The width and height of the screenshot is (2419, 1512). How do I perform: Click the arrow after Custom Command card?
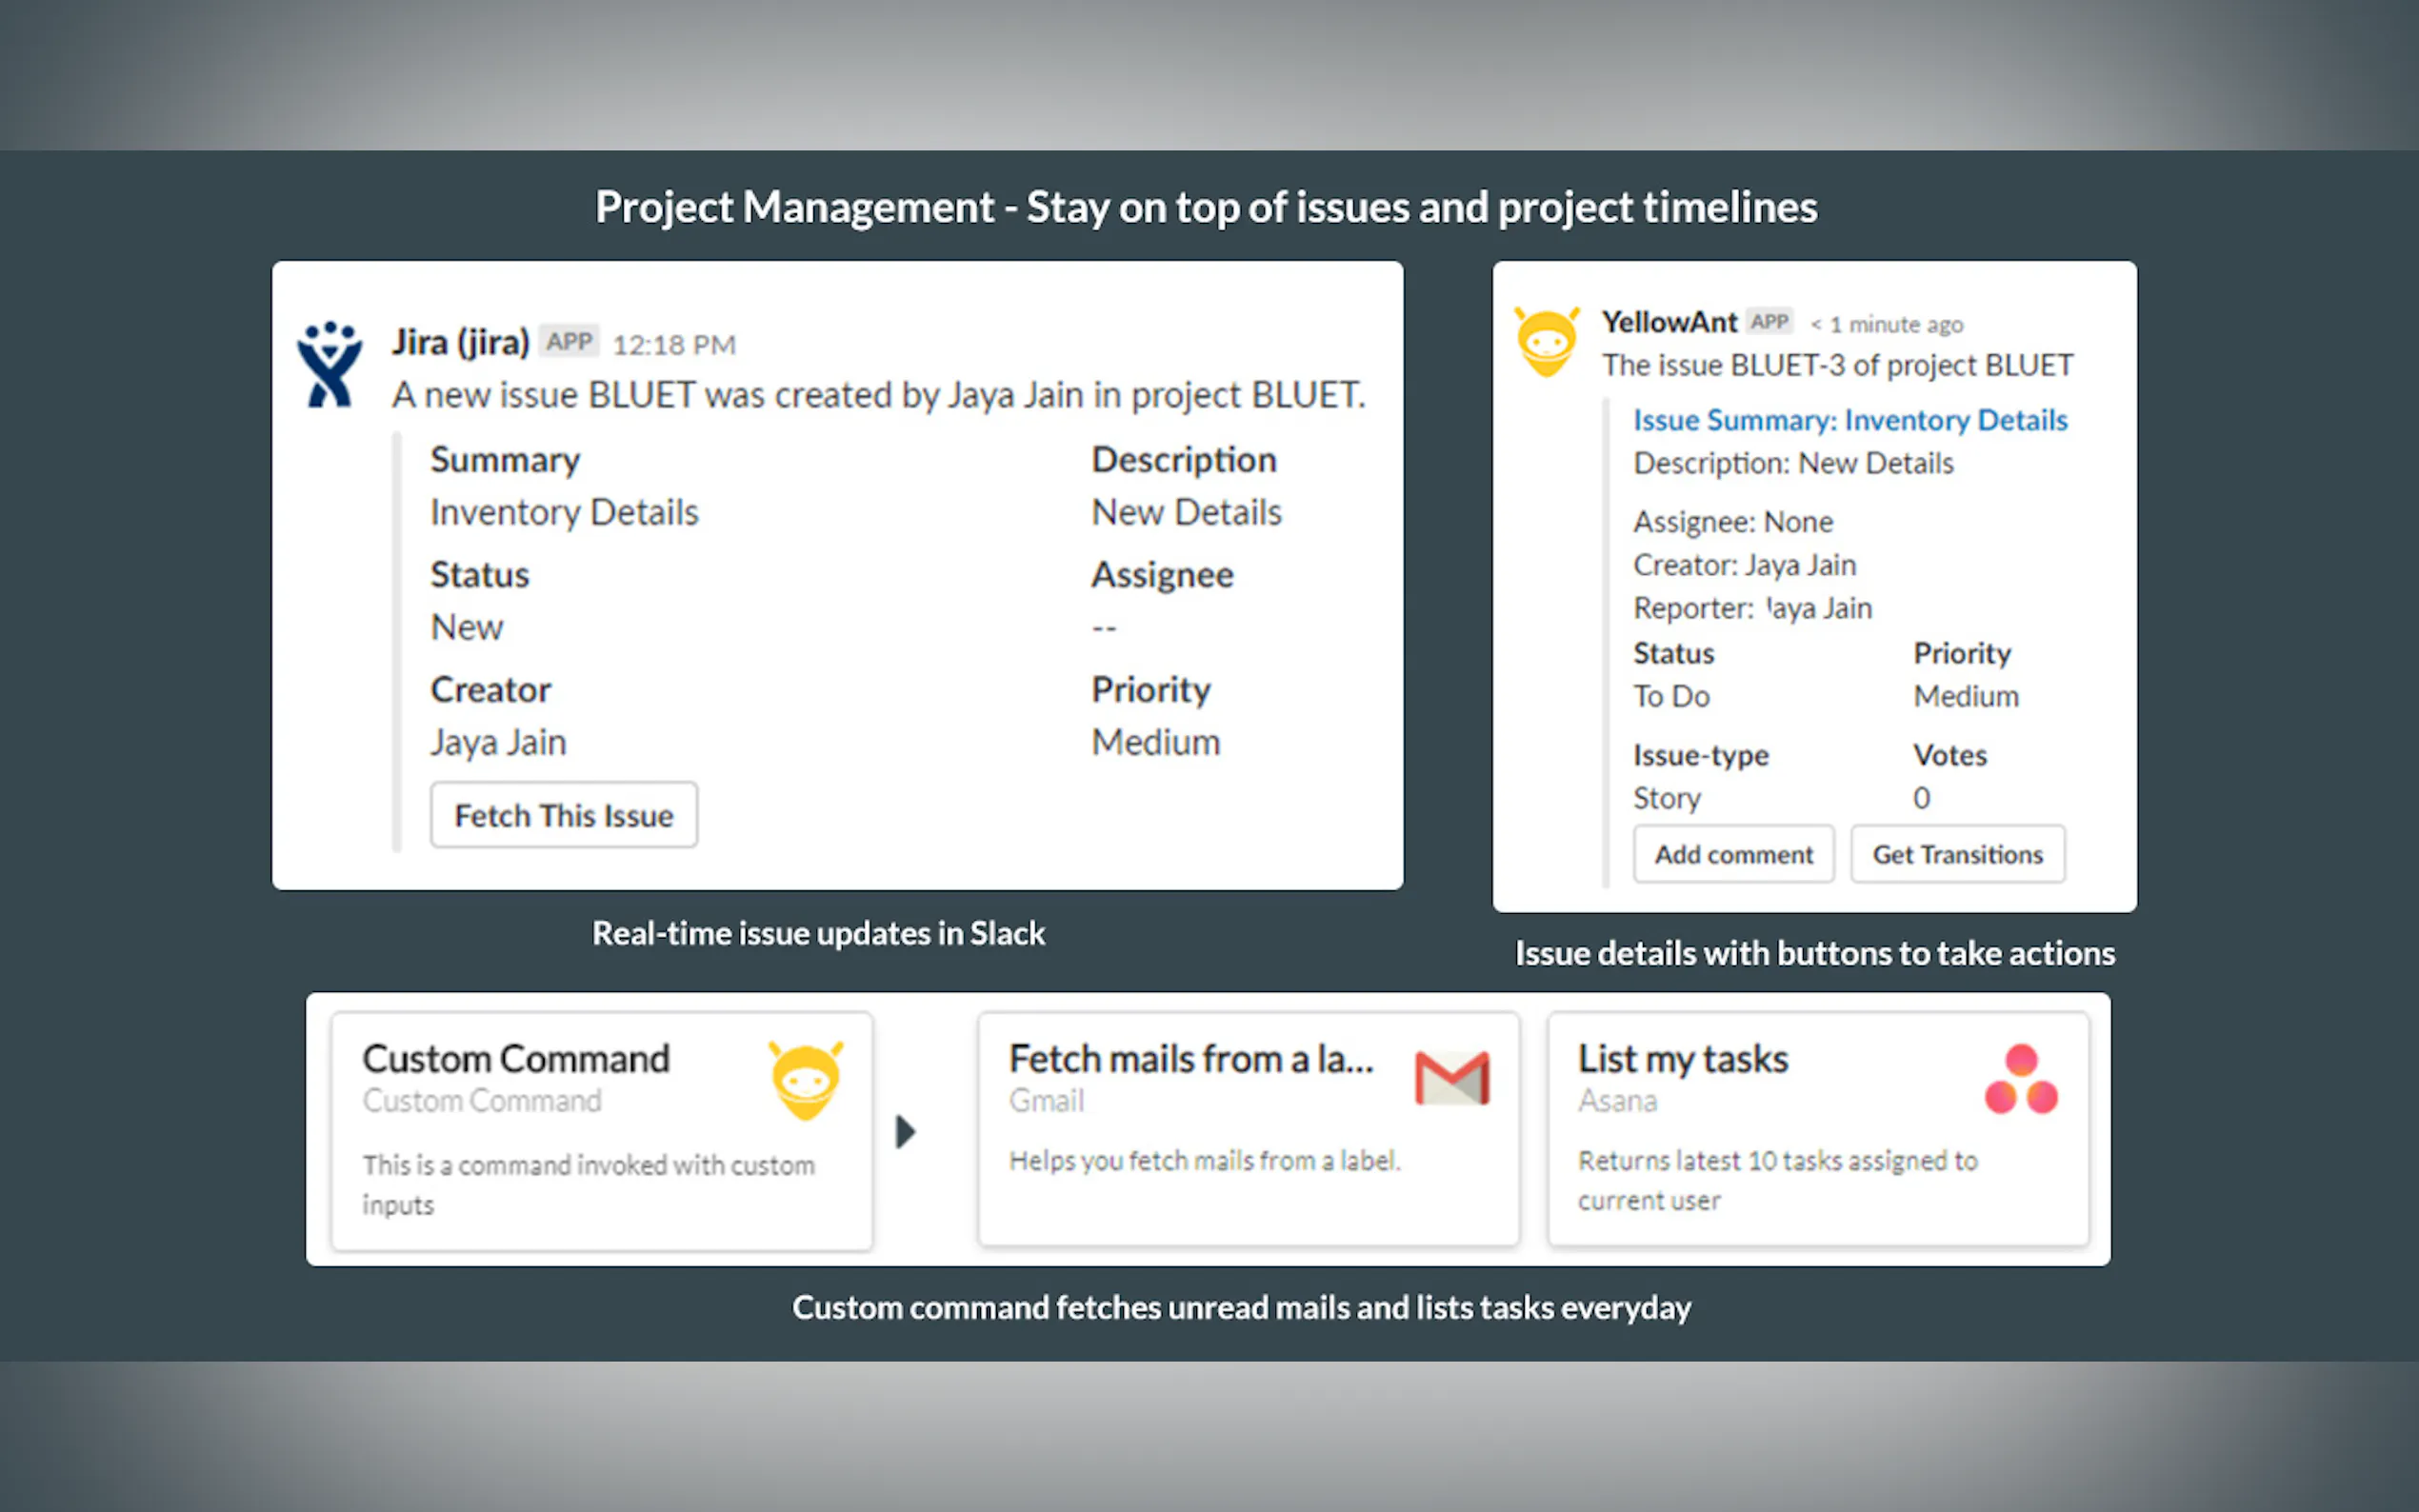coord(905,1131)
